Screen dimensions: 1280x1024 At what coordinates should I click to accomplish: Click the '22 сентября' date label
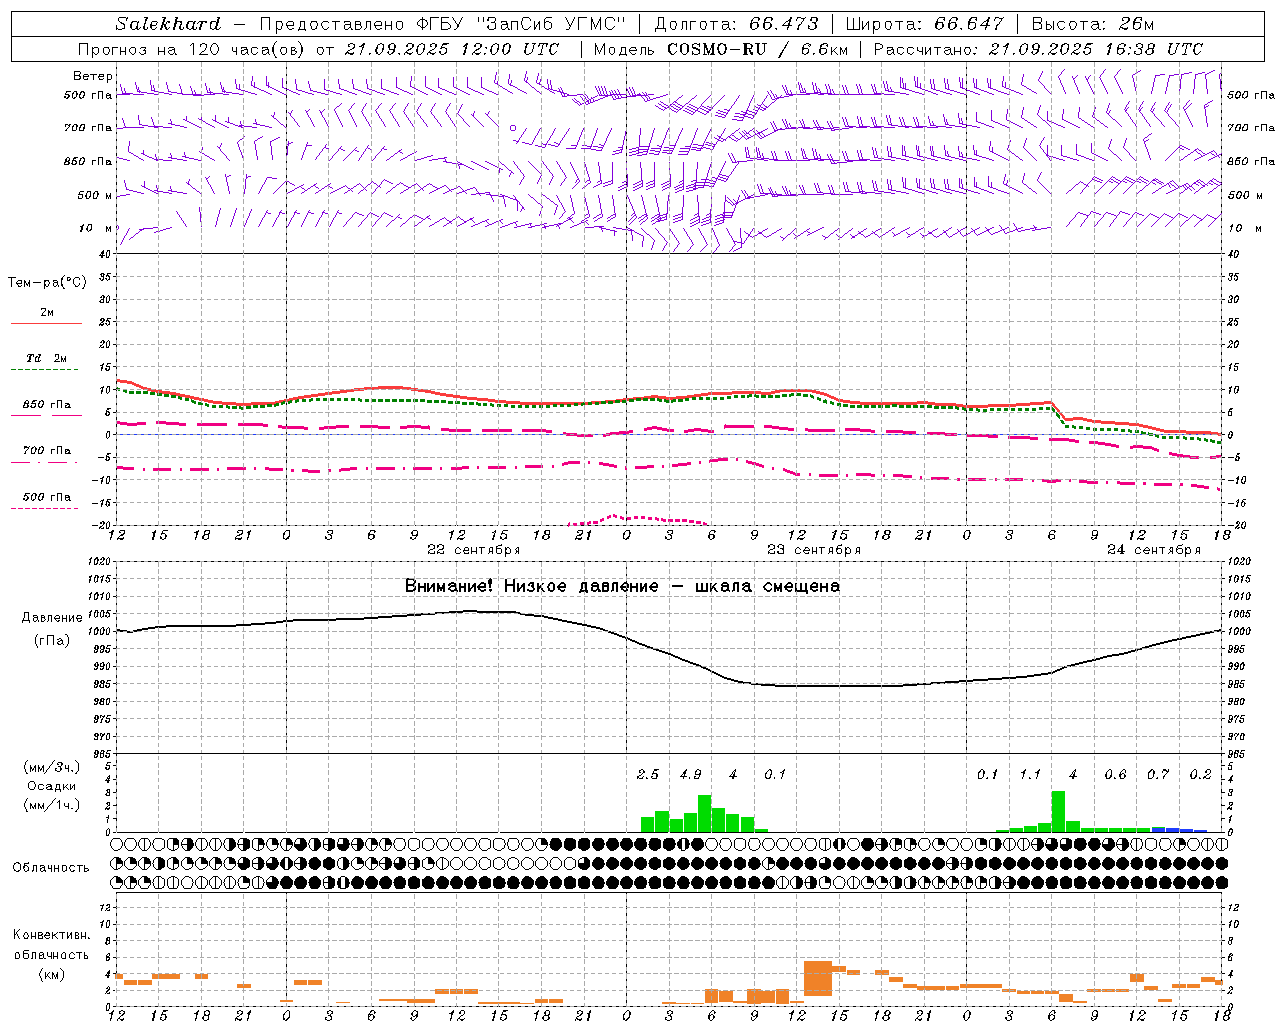(x=473, y=550)
